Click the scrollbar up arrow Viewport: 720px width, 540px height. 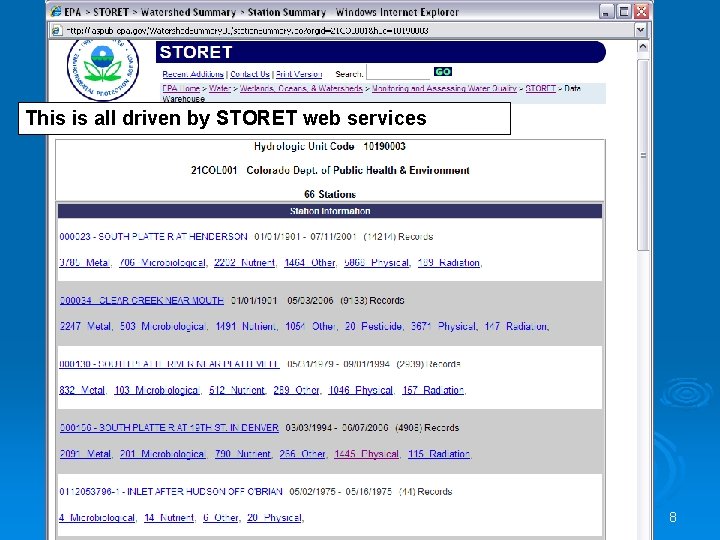coord(643,46)
